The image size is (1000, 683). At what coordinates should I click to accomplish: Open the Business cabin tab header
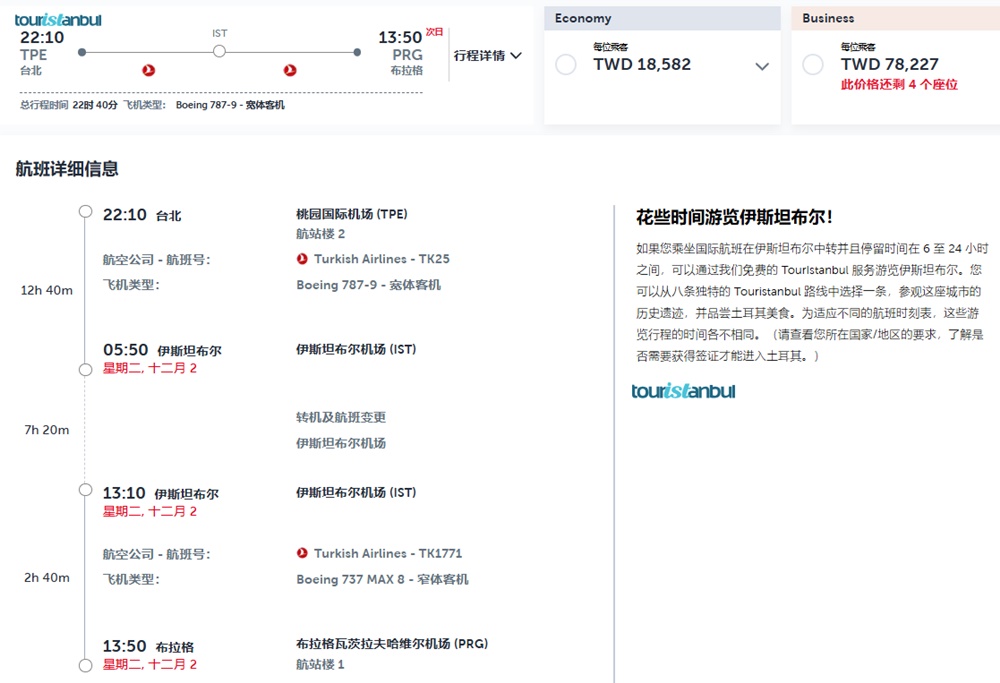click(x=895, y=18)
